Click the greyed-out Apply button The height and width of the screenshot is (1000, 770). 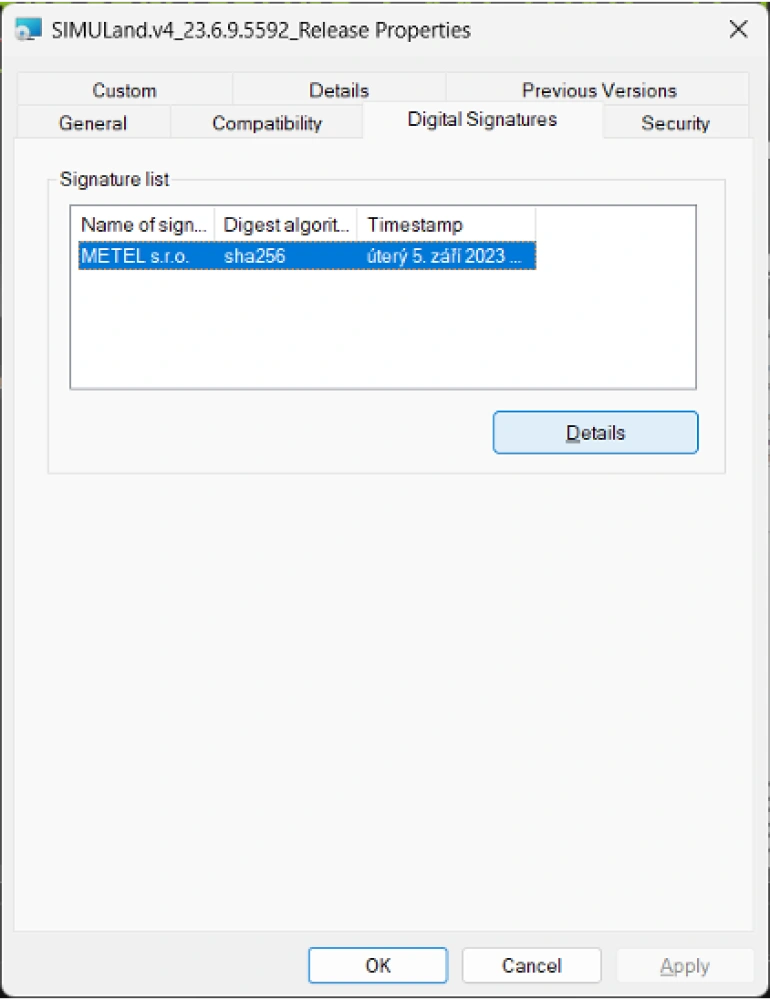(x=684, y=965)
